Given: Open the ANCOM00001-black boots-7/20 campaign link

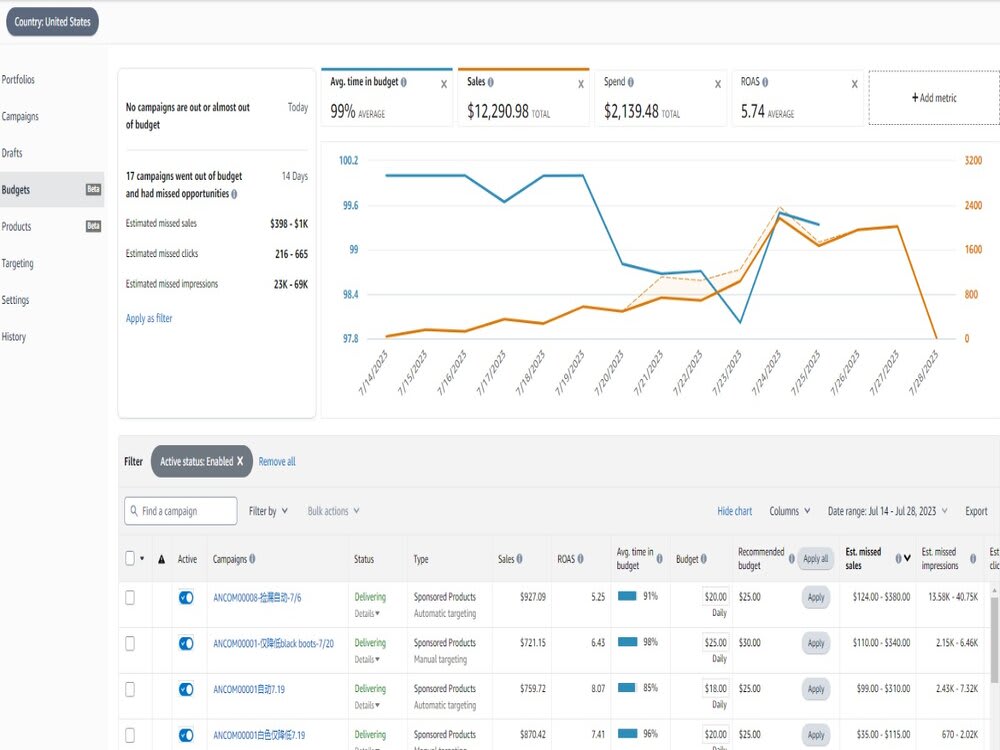Looking at the screenshot, I should (x=274, y=643).
